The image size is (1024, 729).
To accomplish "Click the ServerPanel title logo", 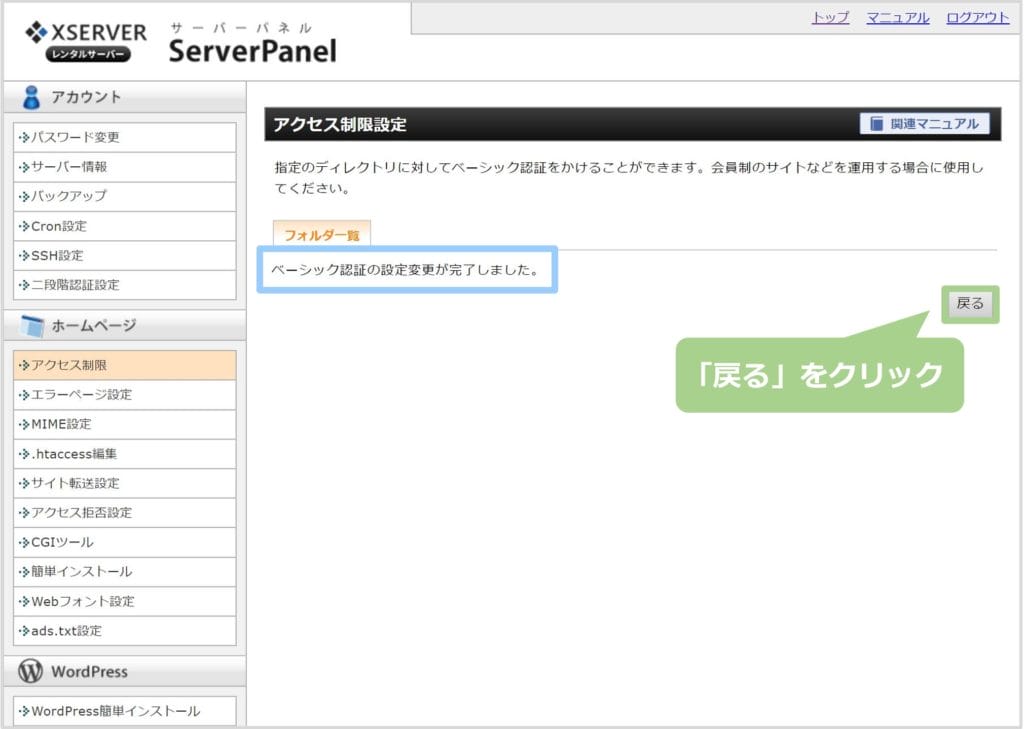I will click(252, 50).
